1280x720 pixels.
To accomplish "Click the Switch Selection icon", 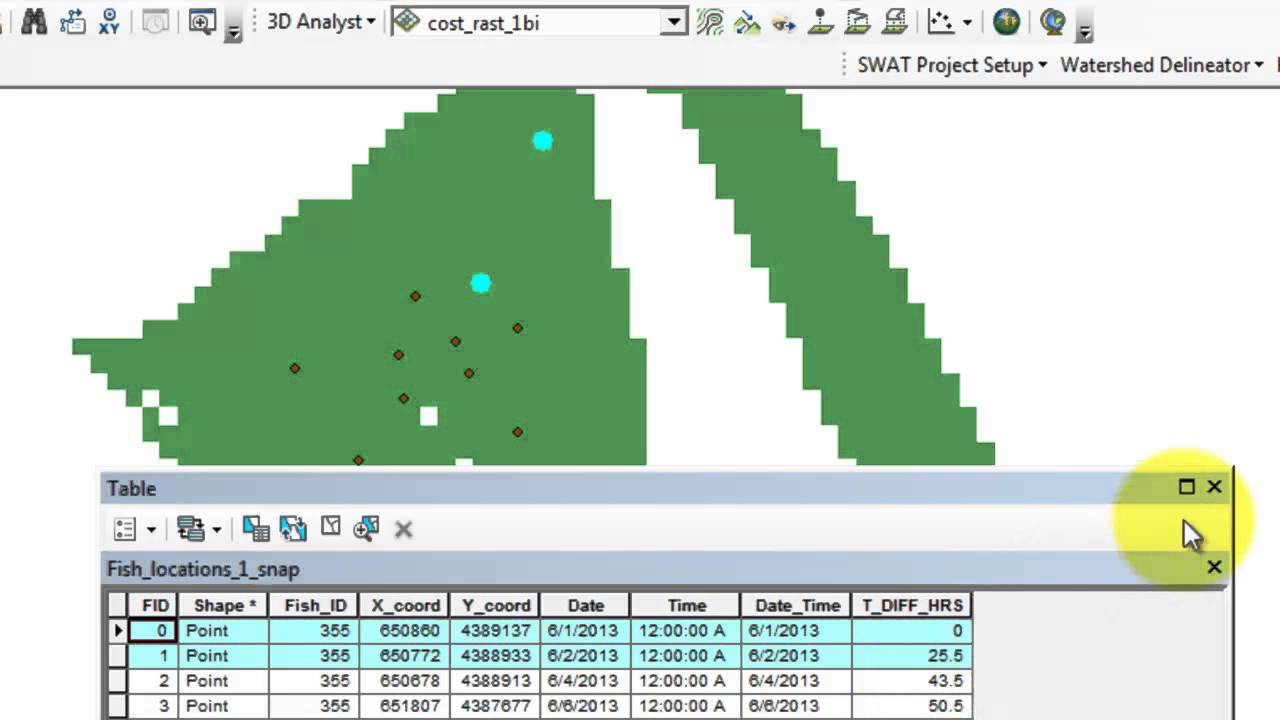I will [x=293, y=529].
